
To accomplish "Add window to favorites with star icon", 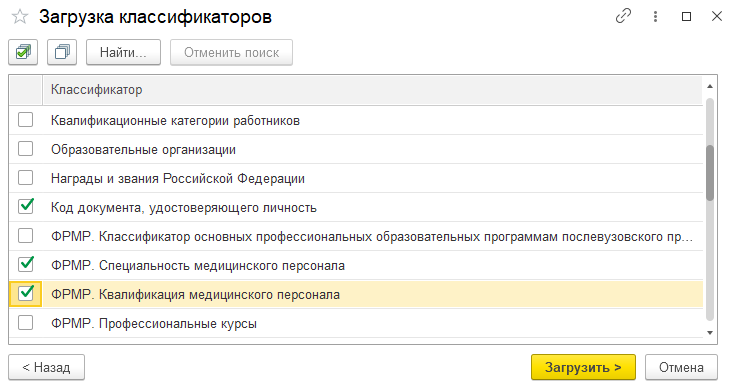I will click(x=20, y=17).
